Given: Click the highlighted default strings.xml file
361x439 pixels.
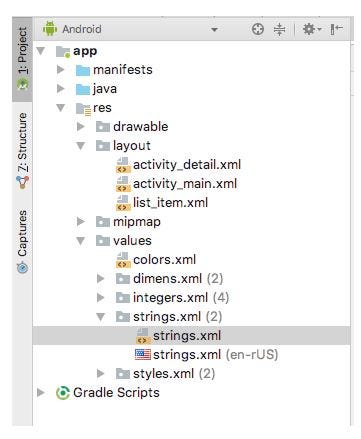Looking at the screenshot, I should (x=192, y=336).
